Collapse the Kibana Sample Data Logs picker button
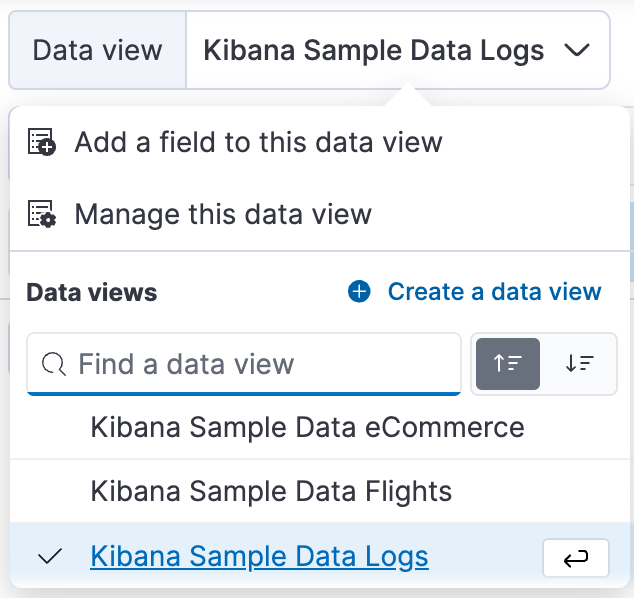The width and height of the screenshot is (634, 598). pos(373,50)
